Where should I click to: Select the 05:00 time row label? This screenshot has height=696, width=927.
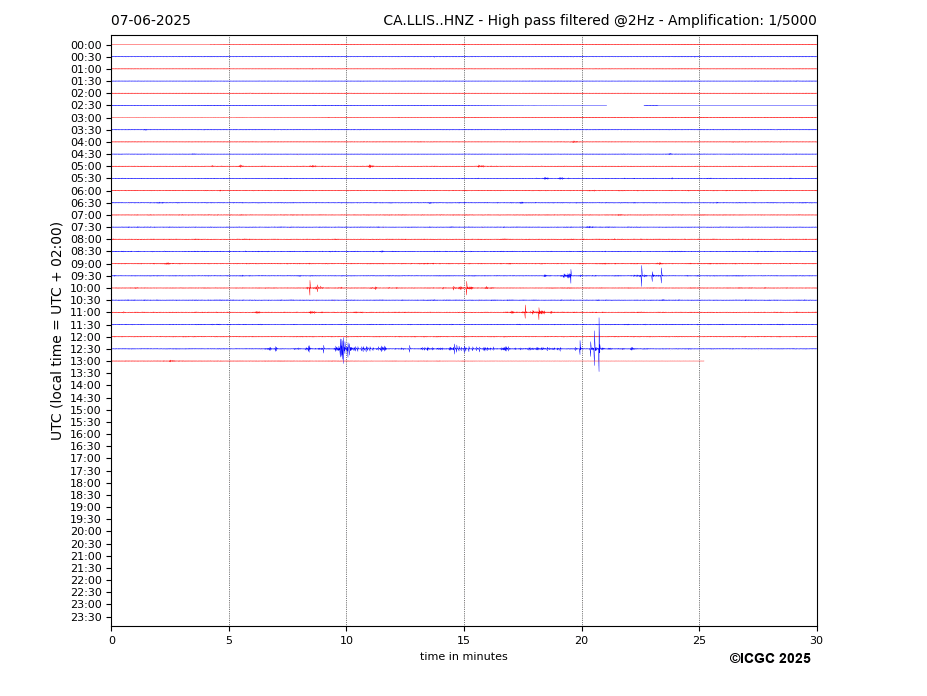(86, 166)
